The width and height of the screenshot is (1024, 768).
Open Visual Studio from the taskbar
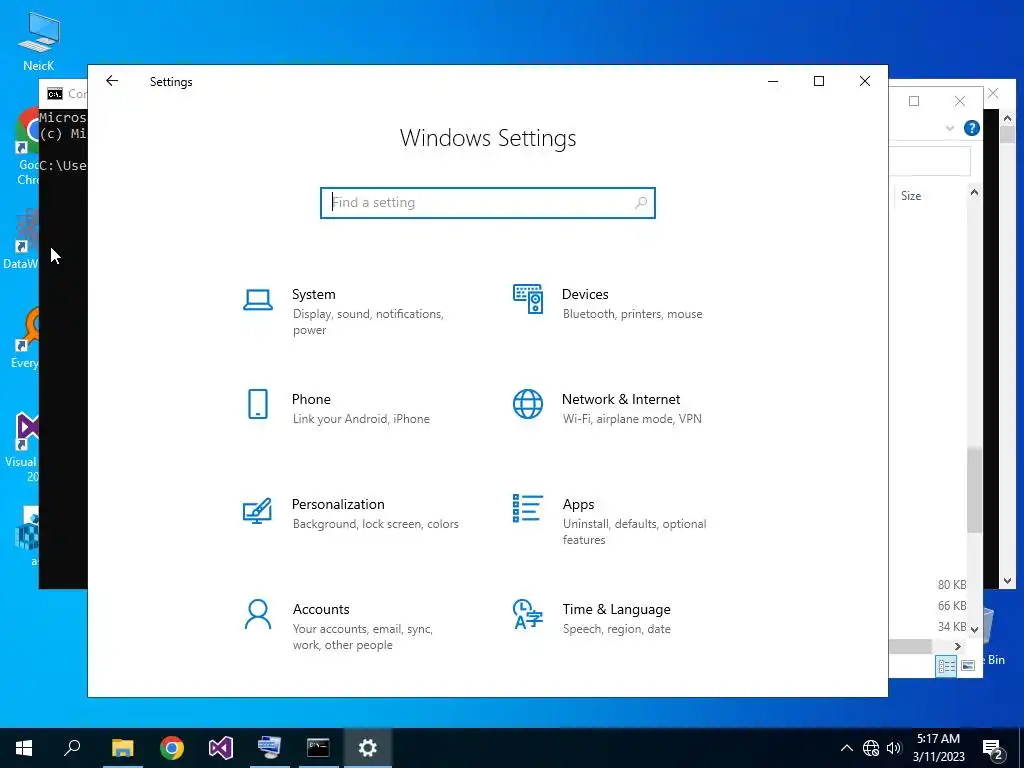[x=221, y=748]
